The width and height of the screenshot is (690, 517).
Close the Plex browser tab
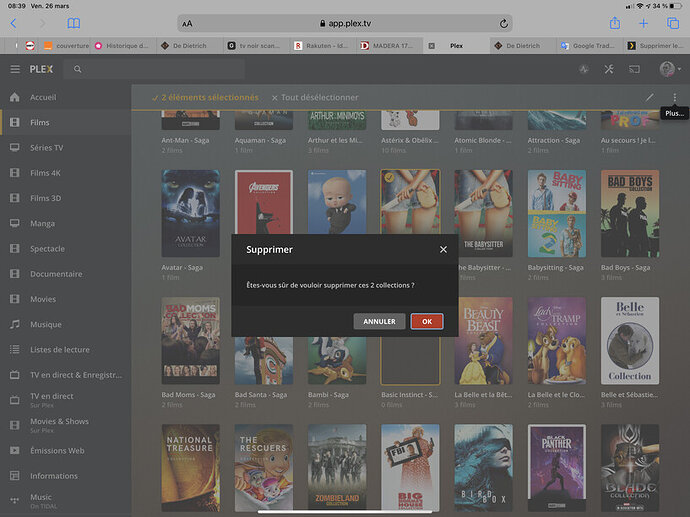[432, 46]
